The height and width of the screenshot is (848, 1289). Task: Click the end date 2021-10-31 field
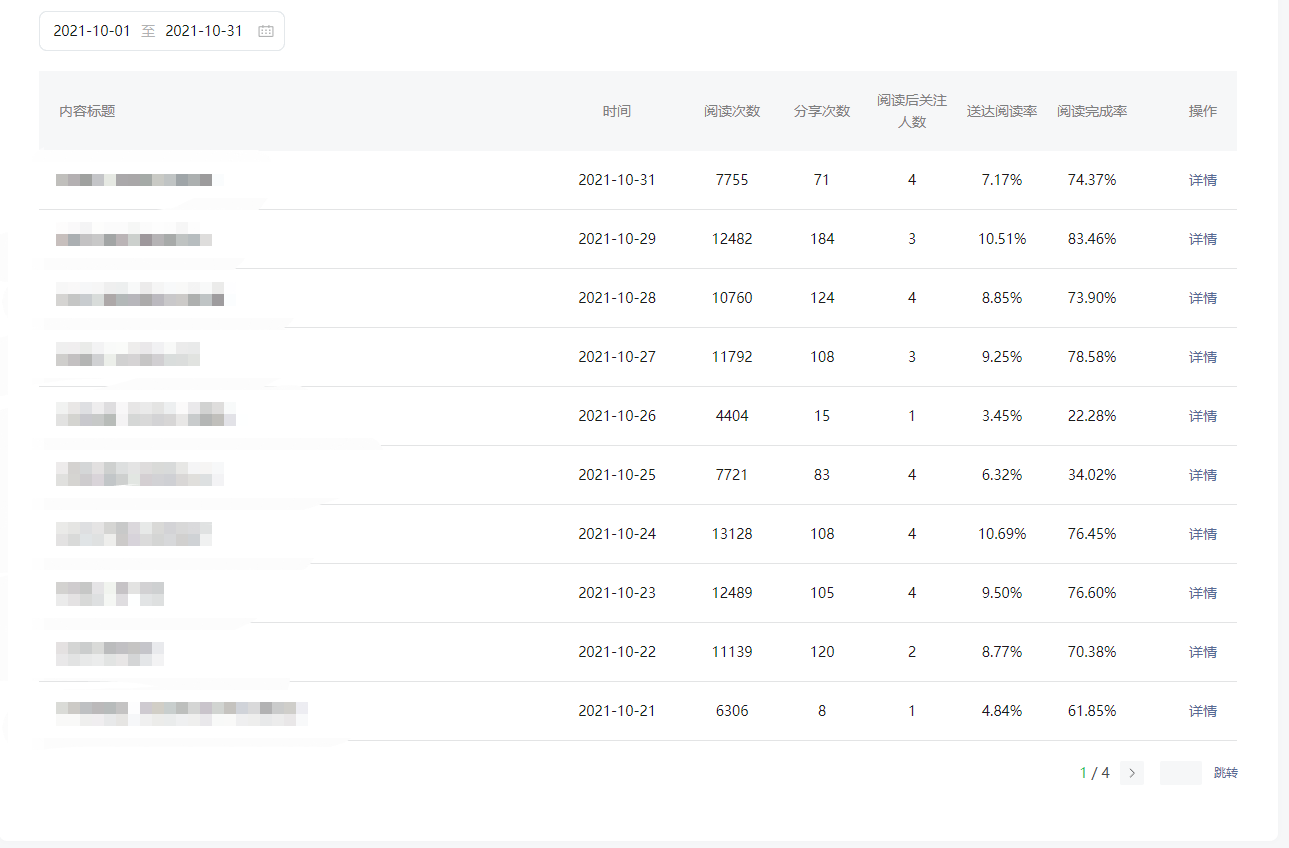[x=204, y=31]
